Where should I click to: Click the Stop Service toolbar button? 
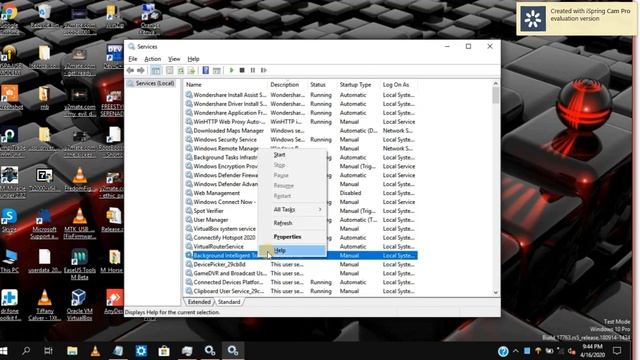coord(242,70)
